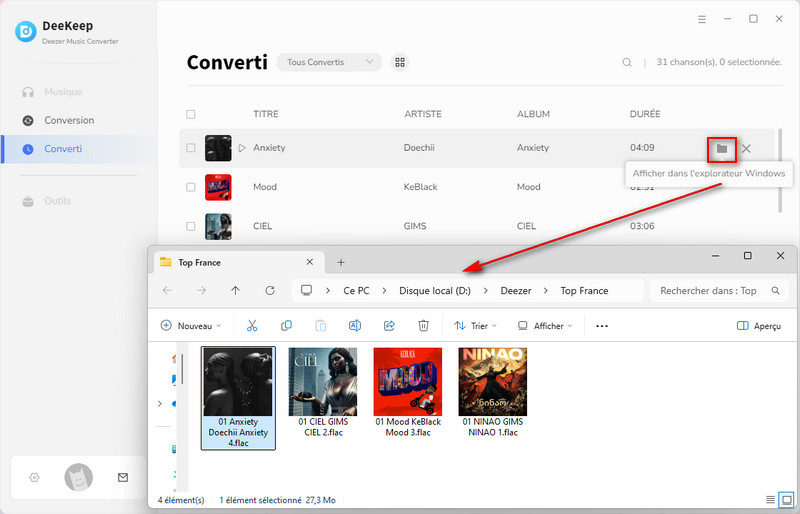Open the Afficher view dropdown
This screenshot has width=800, height=514.
pos(545,326)
